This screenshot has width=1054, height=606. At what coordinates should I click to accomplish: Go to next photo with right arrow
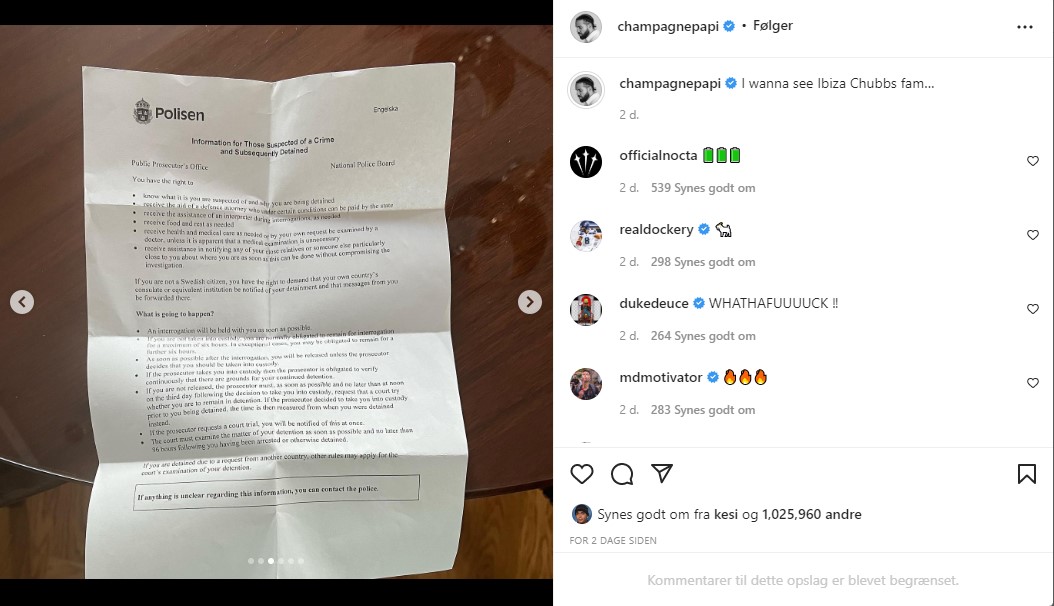coord(530,302)
